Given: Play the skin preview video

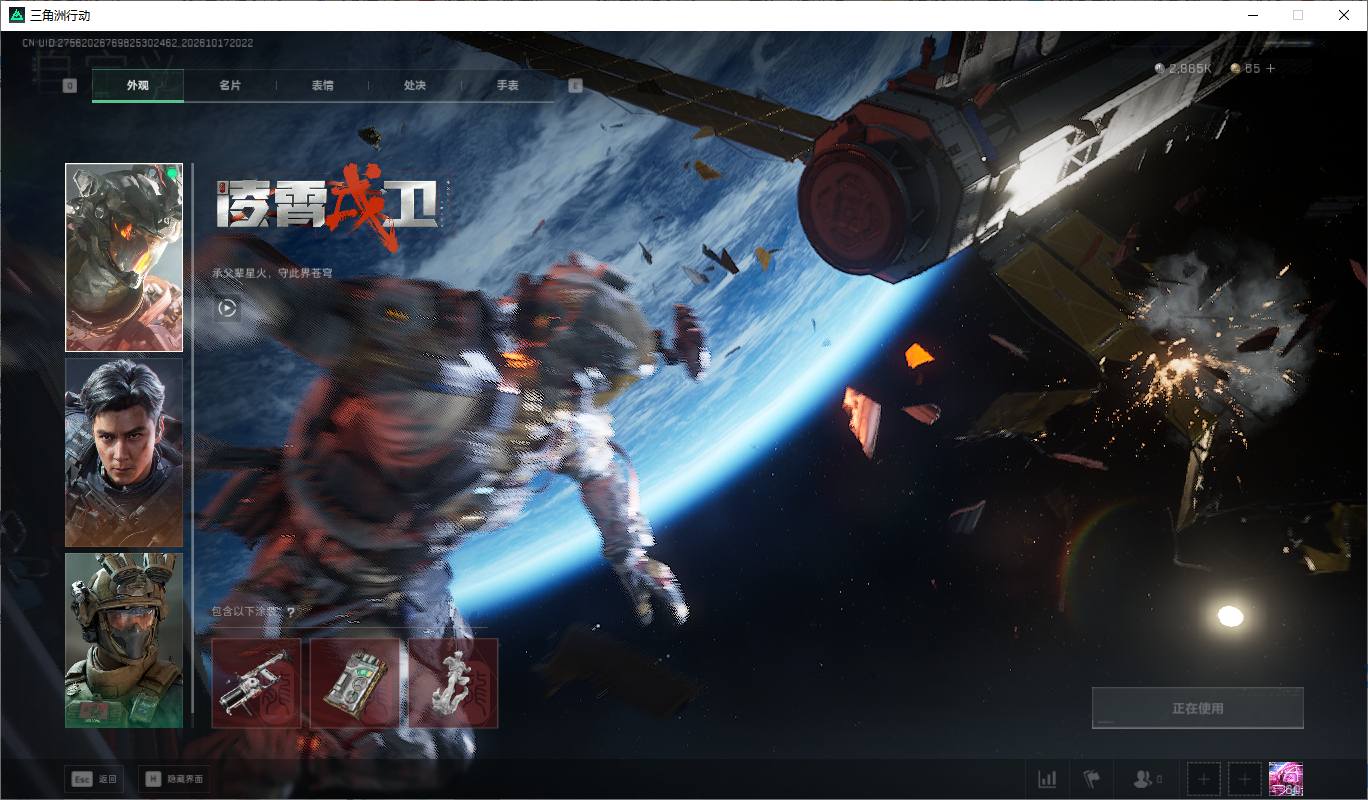Looking at the screenshot, I should [x=227, y=308].
